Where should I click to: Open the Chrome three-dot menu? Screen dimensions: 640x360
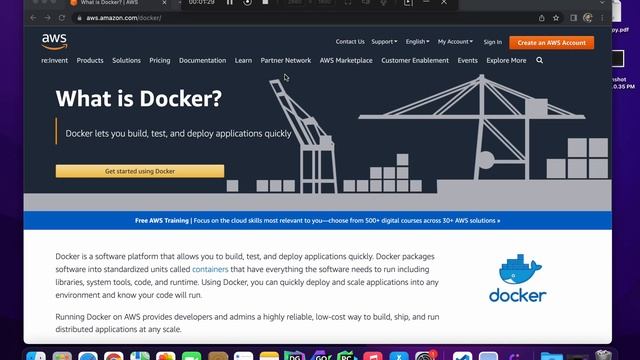(602, 18)
